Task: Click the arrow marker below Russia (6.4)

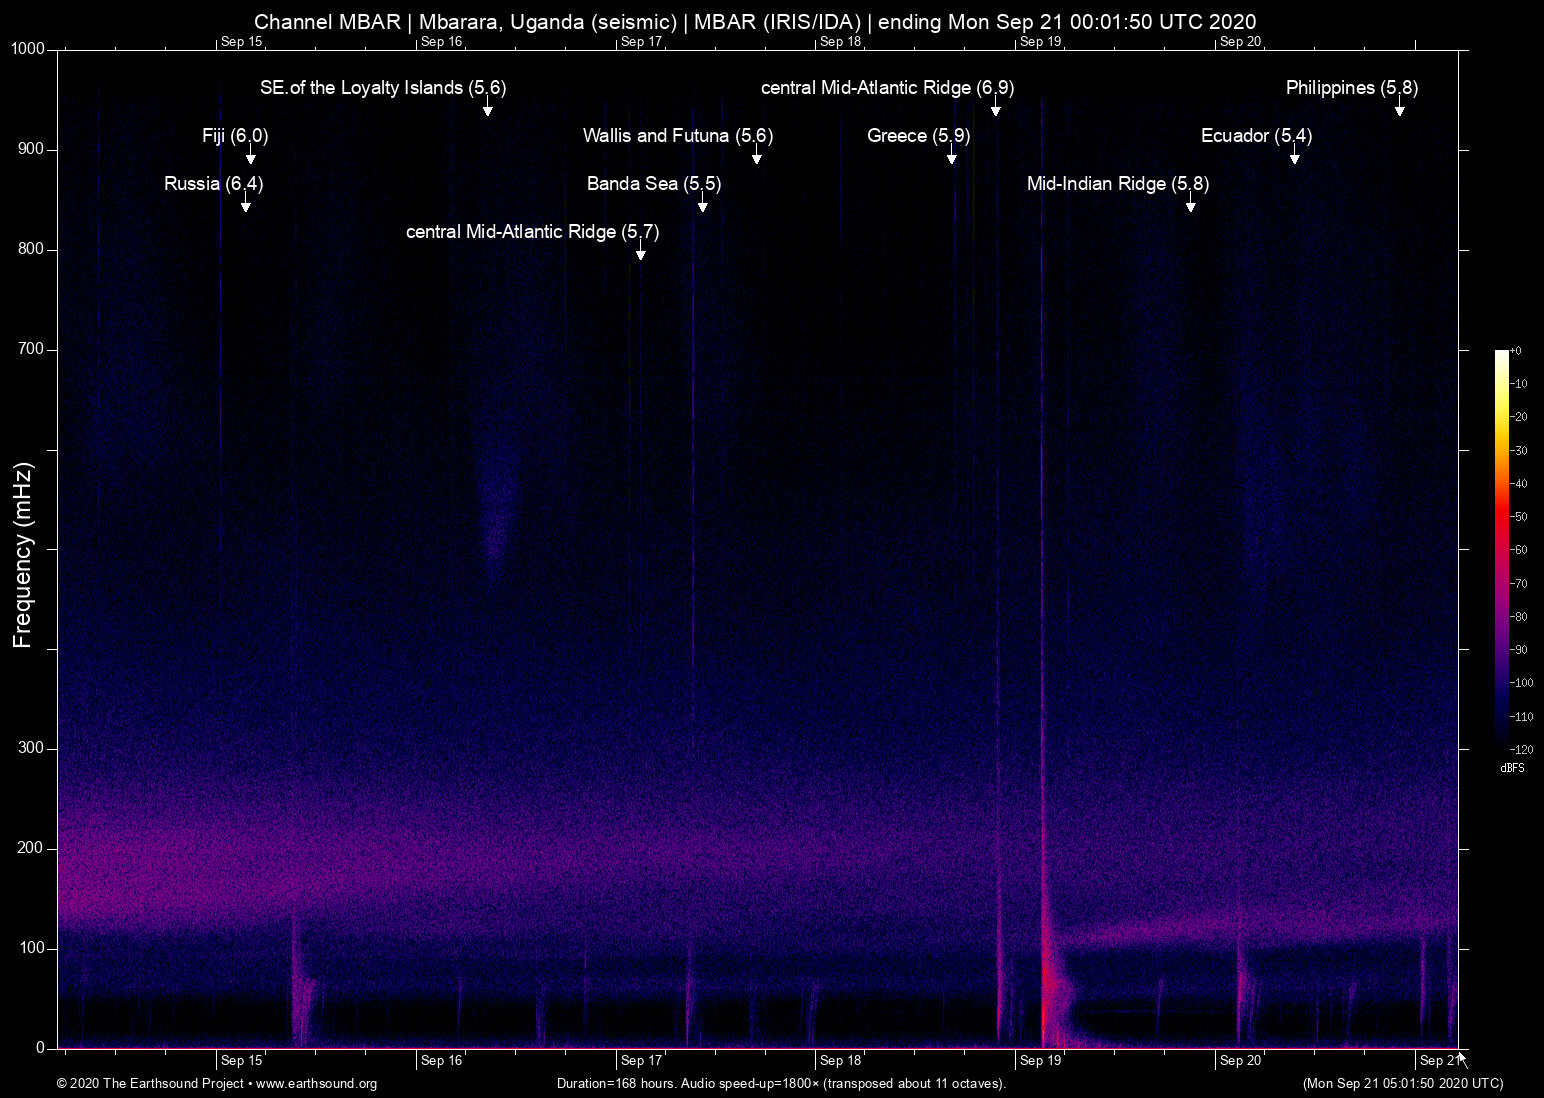Action: [245, 204]
